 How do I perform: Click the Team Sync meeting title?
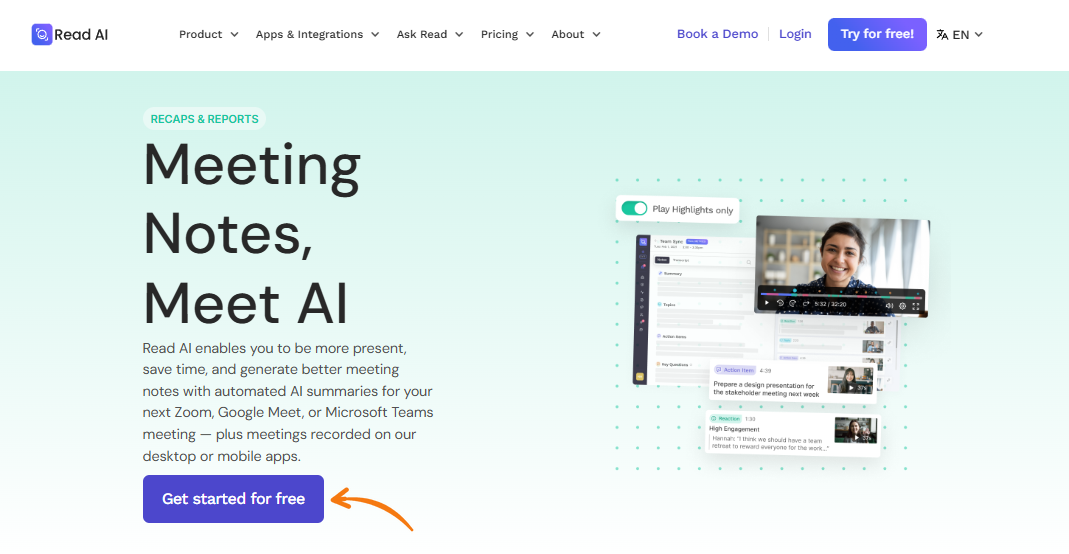click(x=672, y=241)
